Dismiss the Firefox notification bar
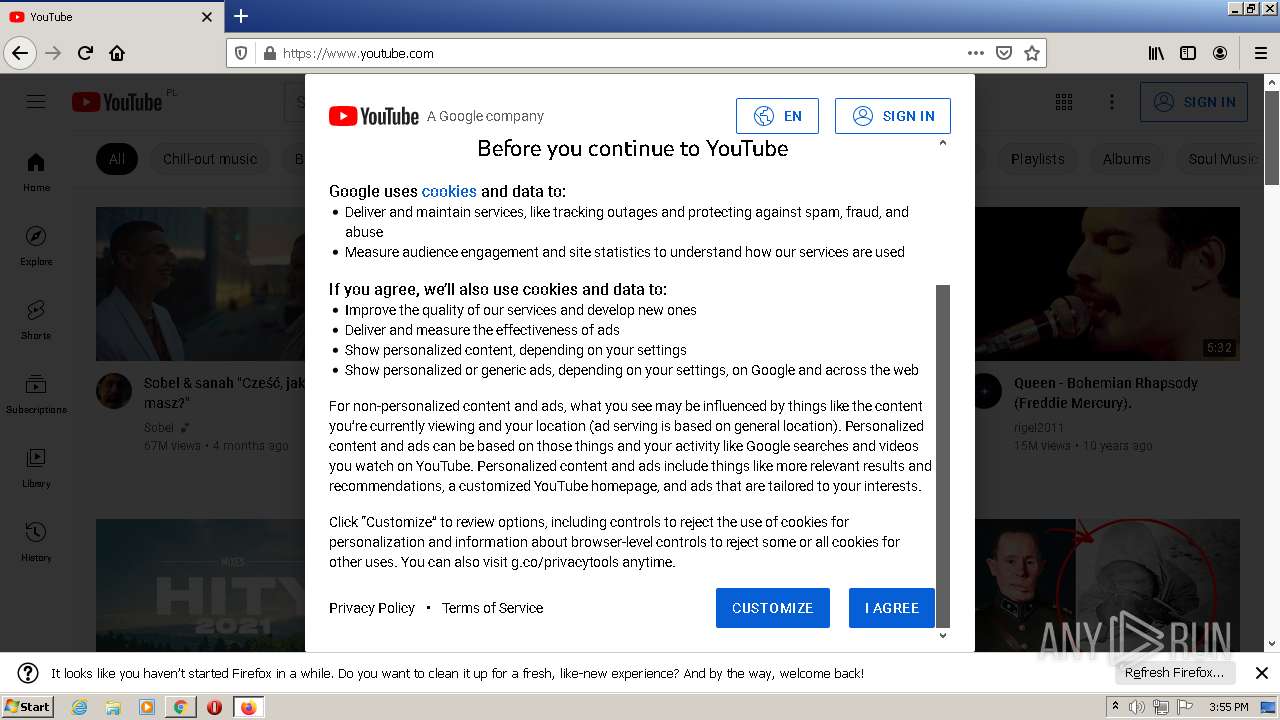The image size is (1280, 720). click(x=1262, y=673)
